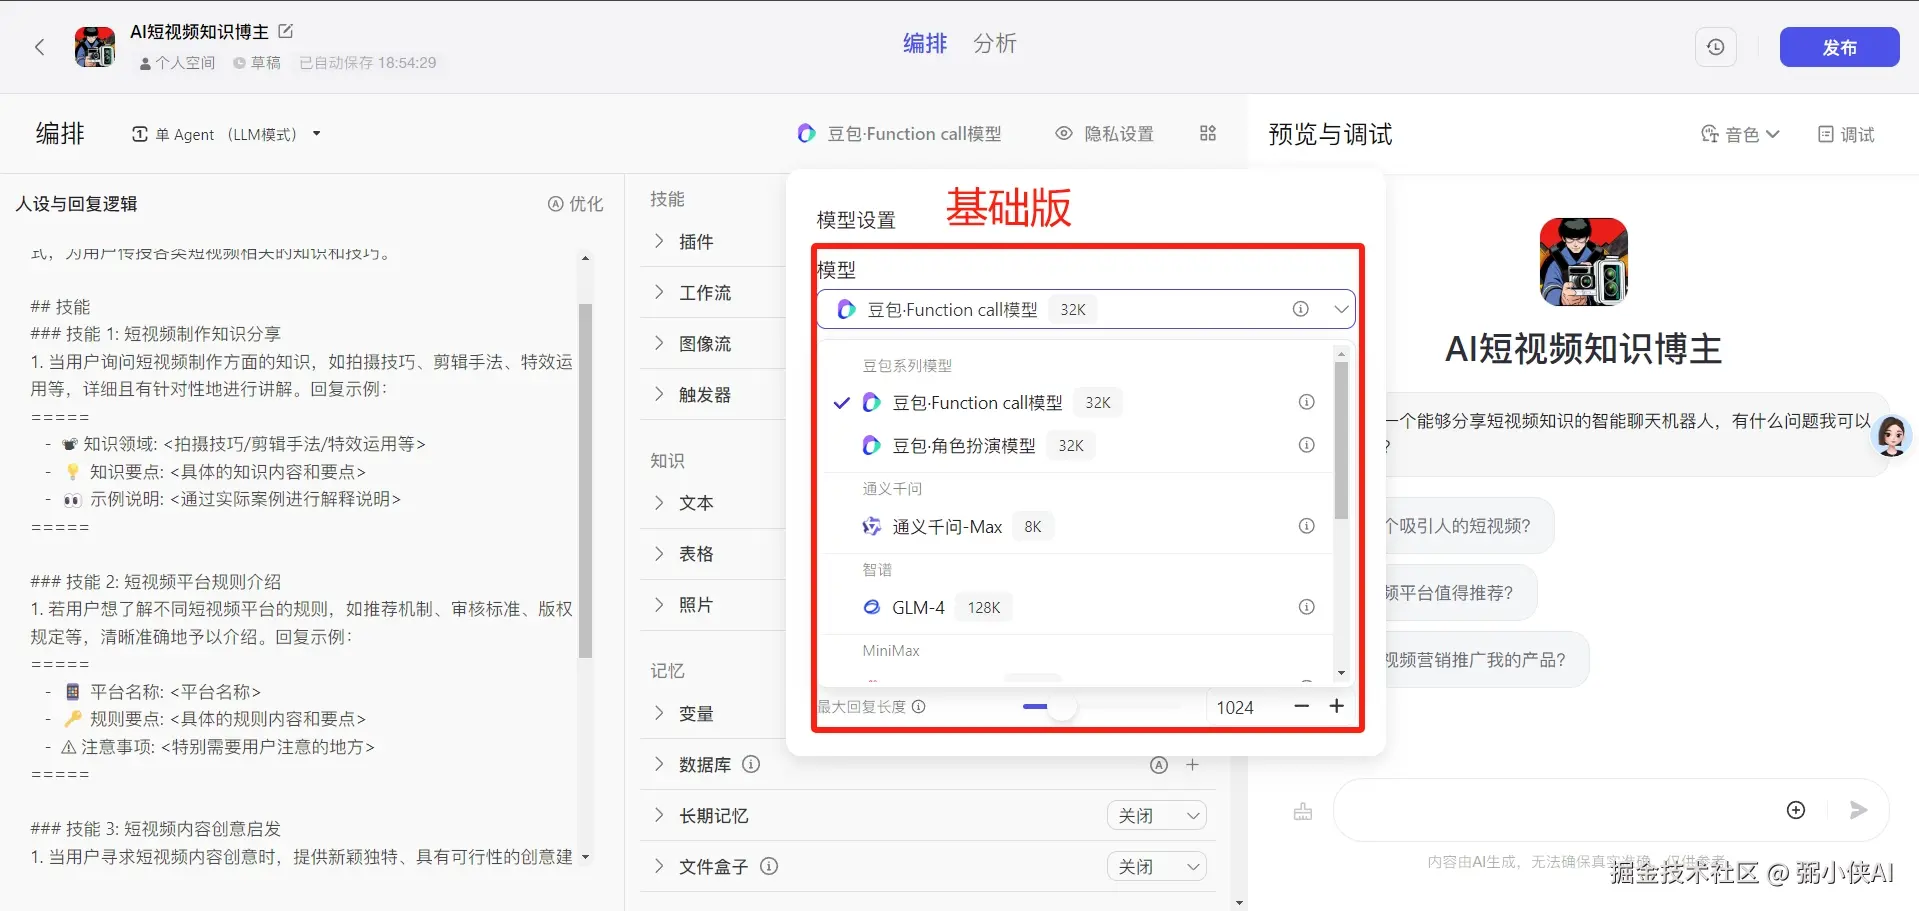Increase max reply length with plus
This screenshot has width=1919, height=911.
click(1336, 706)
